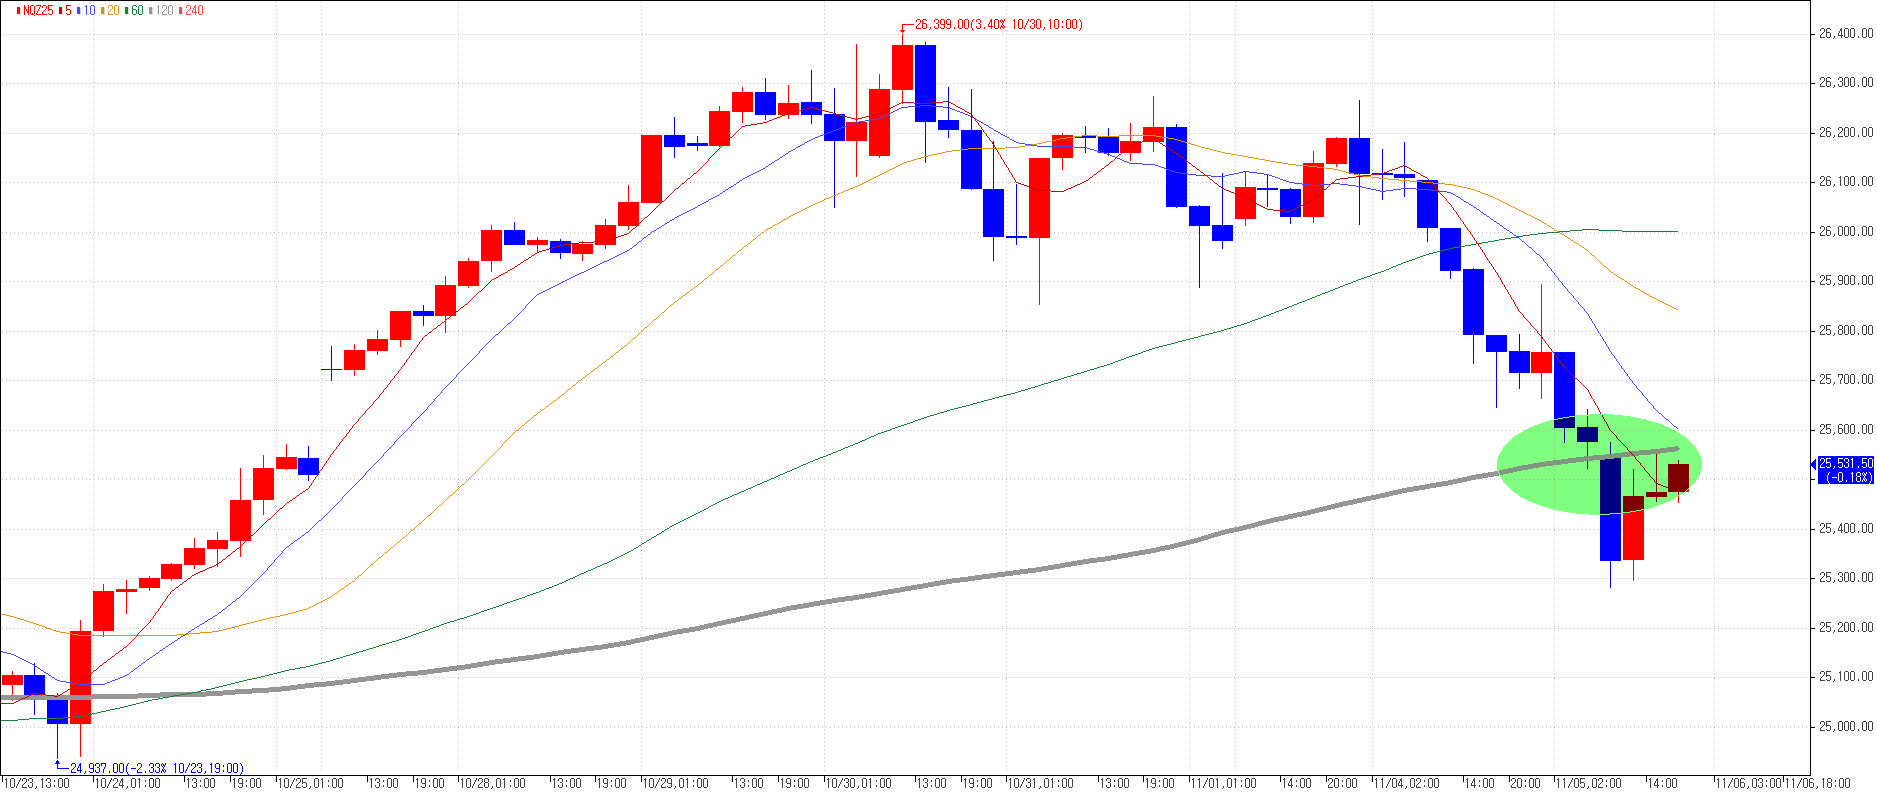Click the 26,200.00 price axis label
The height and width of the screenshot is (793, 1877).
click(1846, 133)
